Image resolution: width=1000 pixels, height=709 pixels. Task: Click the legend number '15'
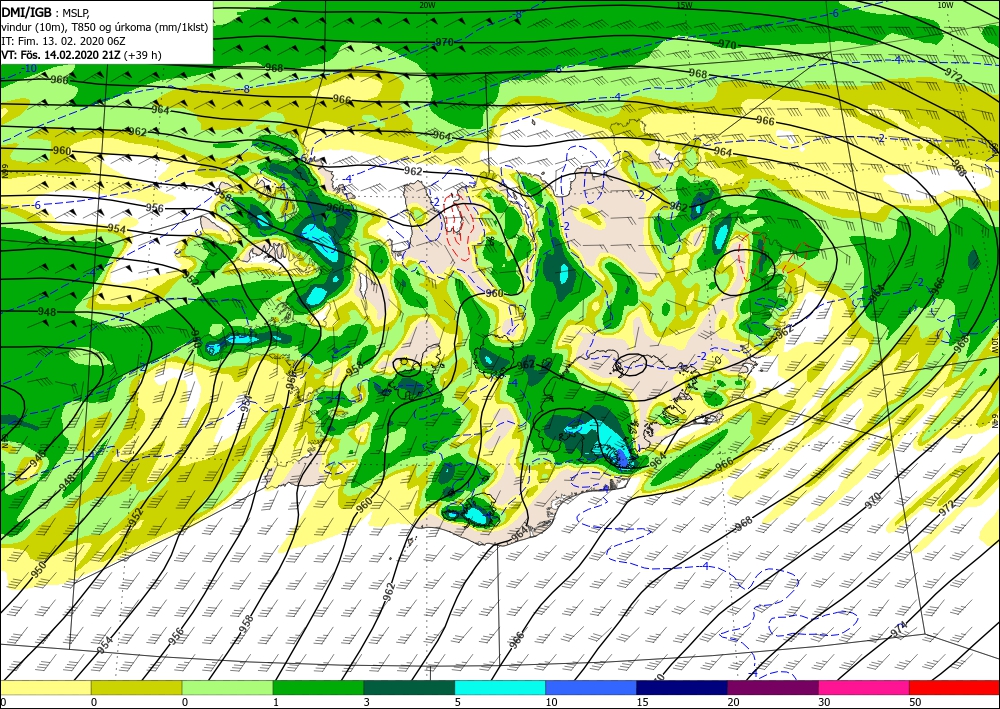643,702
